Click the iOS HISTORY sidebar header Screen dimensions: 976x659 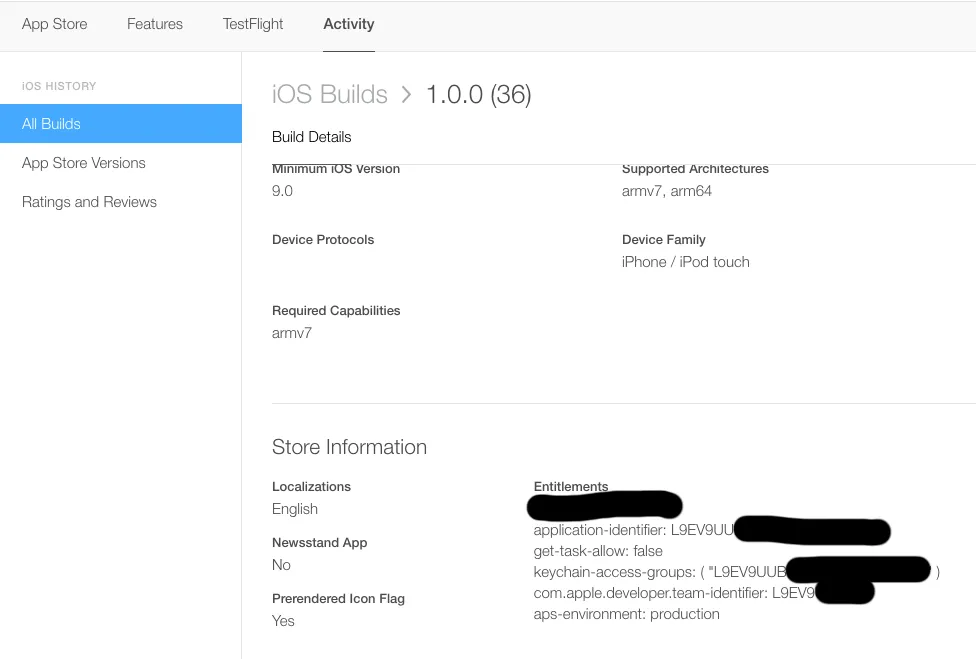click(x=59, y=86)
